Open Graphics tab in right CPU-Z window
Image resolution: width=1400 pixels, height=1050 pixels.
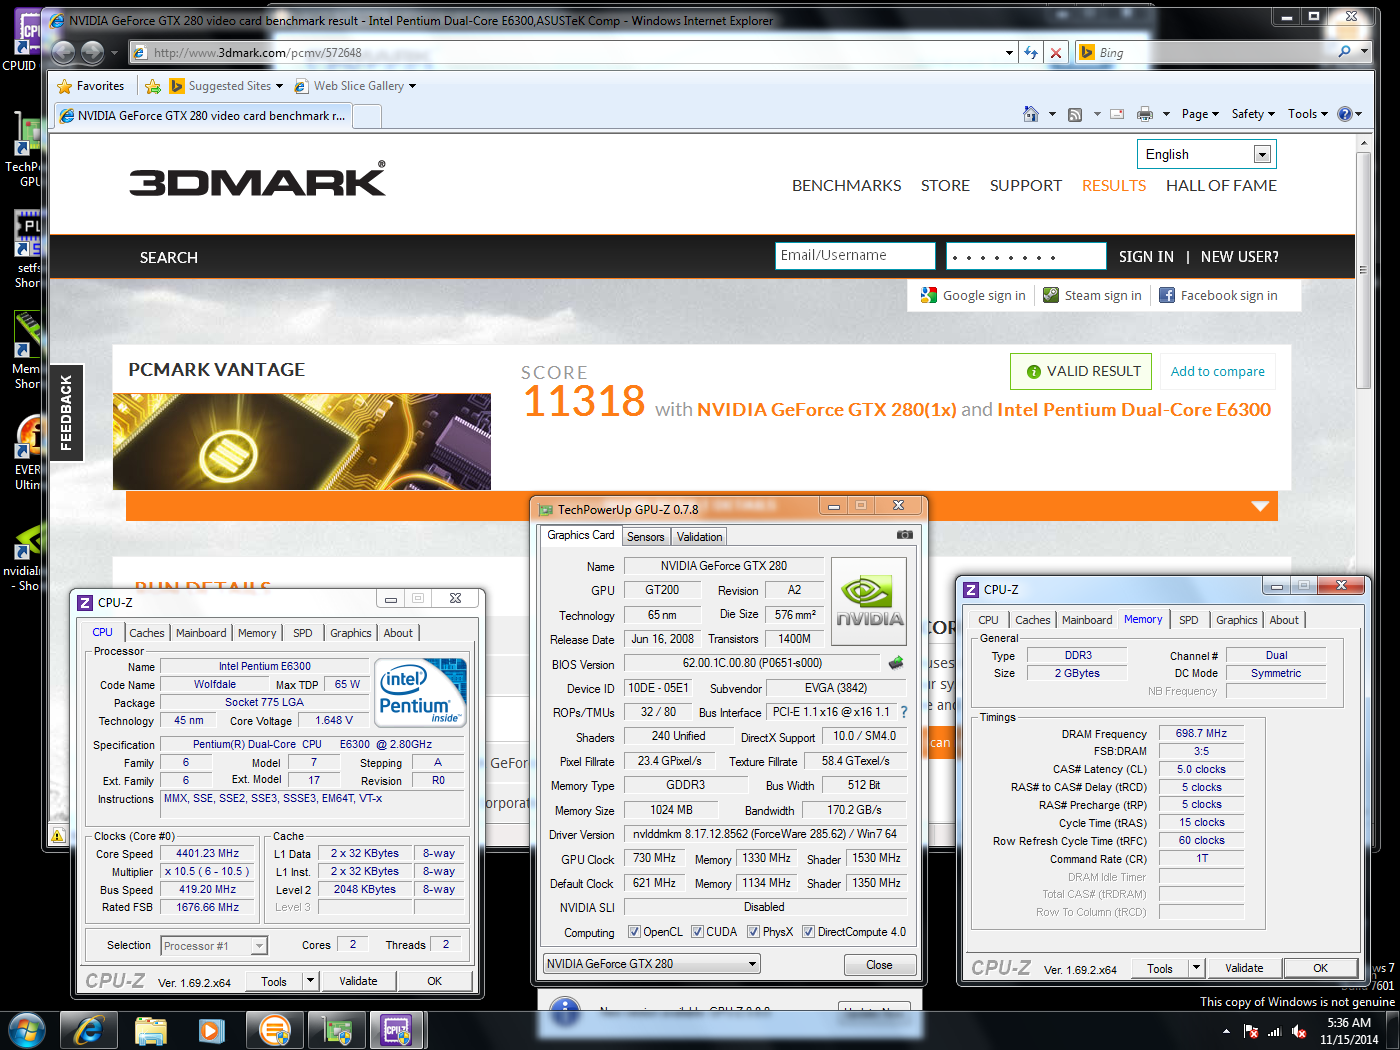(x=1236, y=620)
